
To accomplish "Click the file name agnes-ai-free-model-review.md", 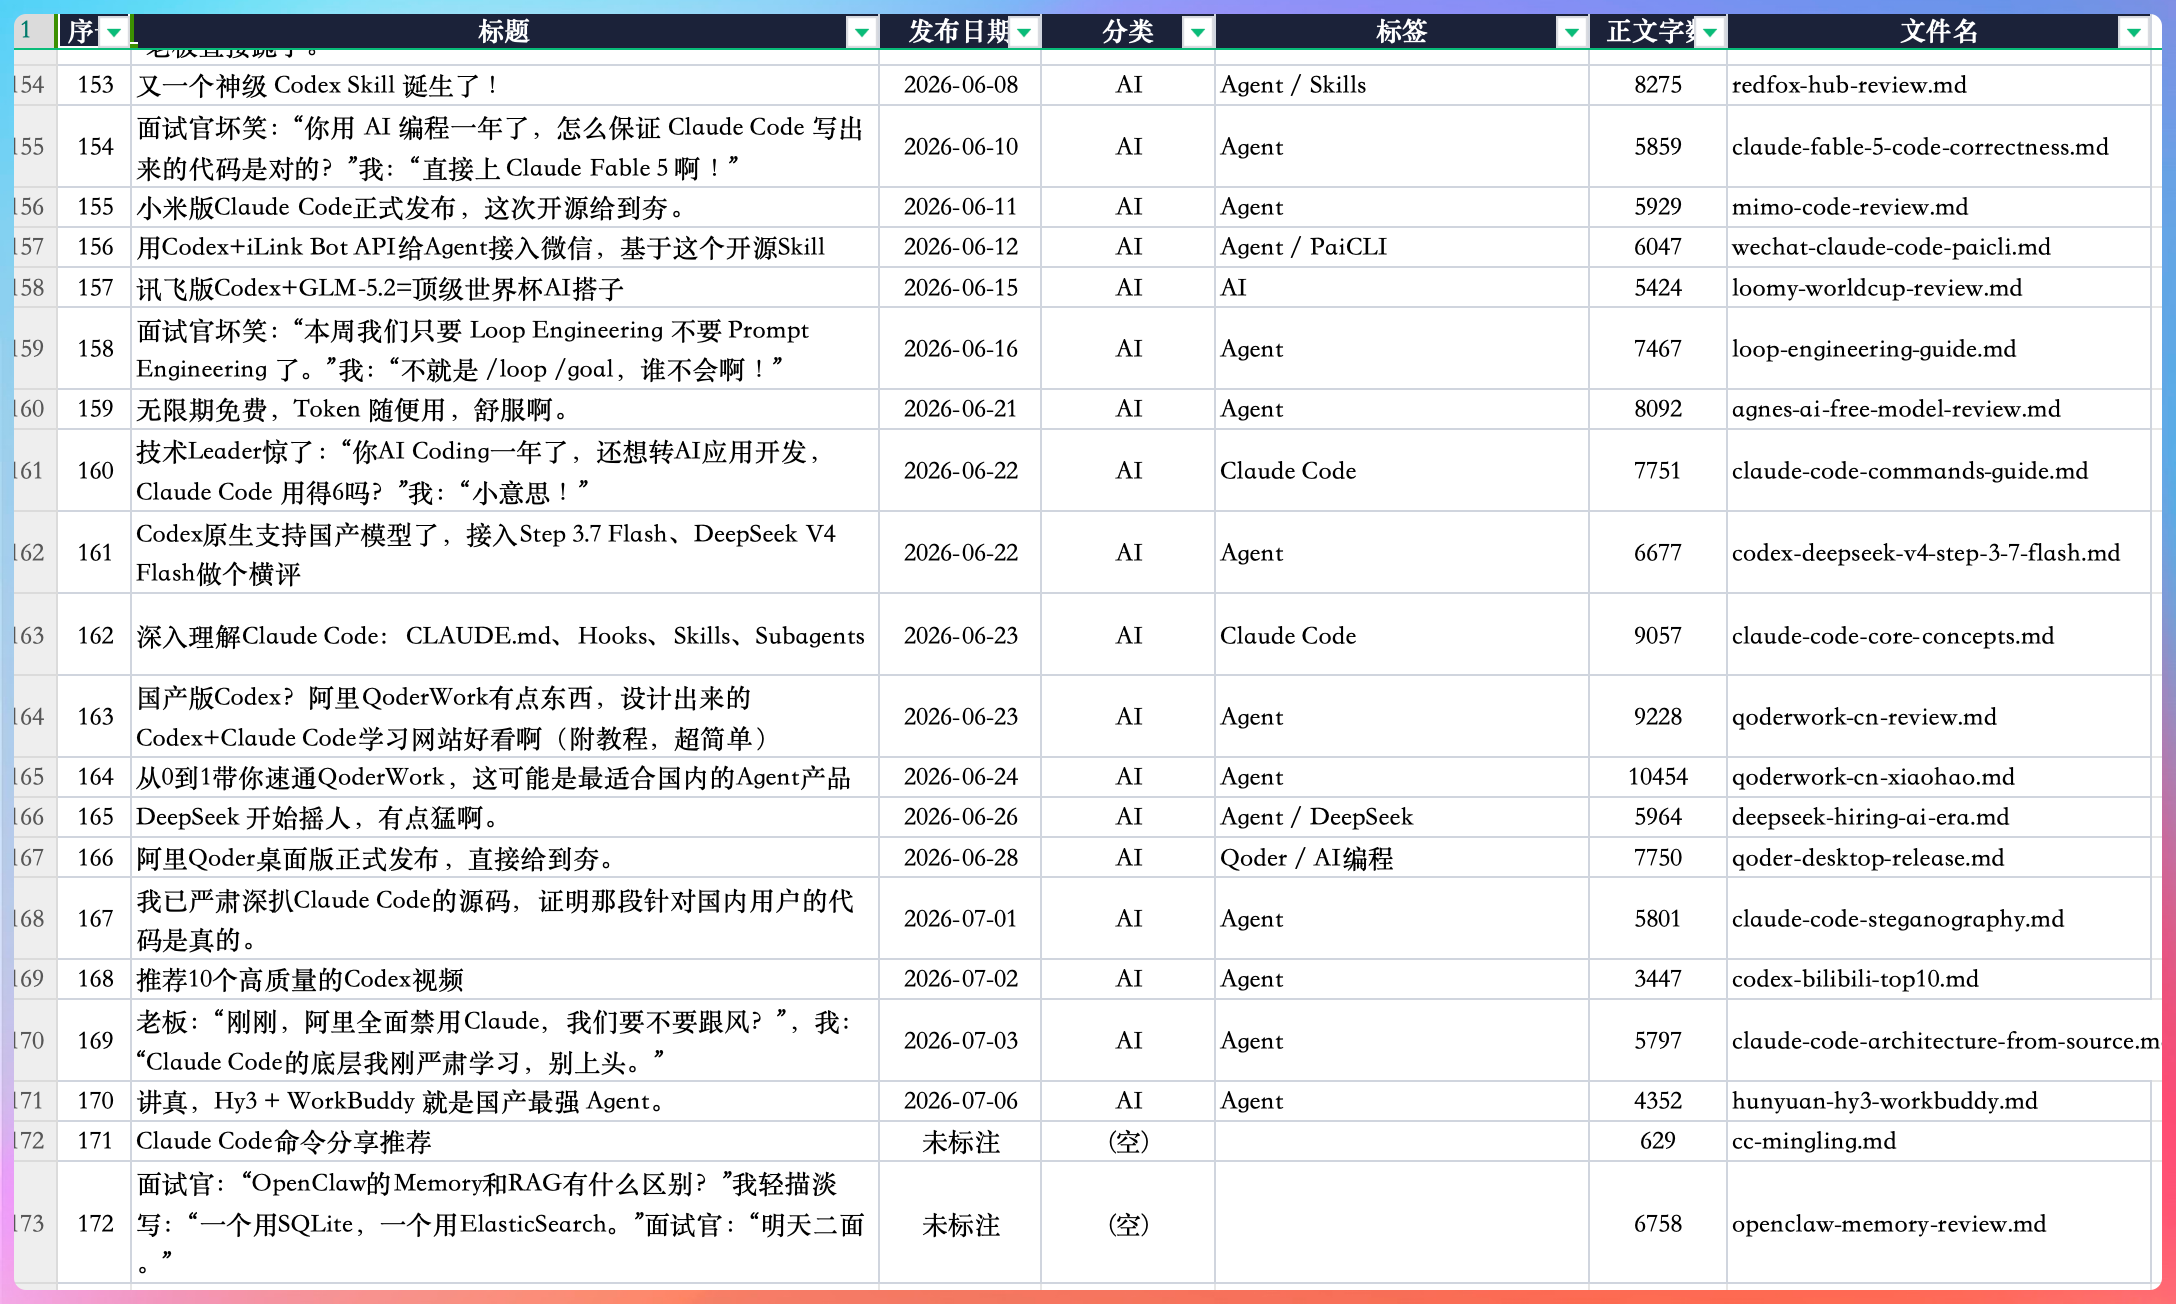I will [1896, 409].
